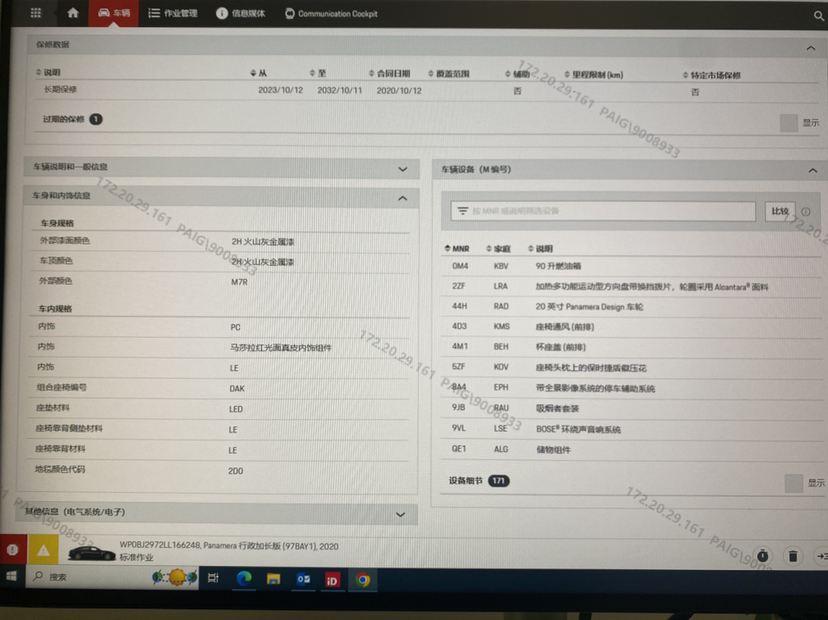The height and width of the screenshot is (620, 828).
Task: Select the 车辆 tab
Action: tap(114, 13)
